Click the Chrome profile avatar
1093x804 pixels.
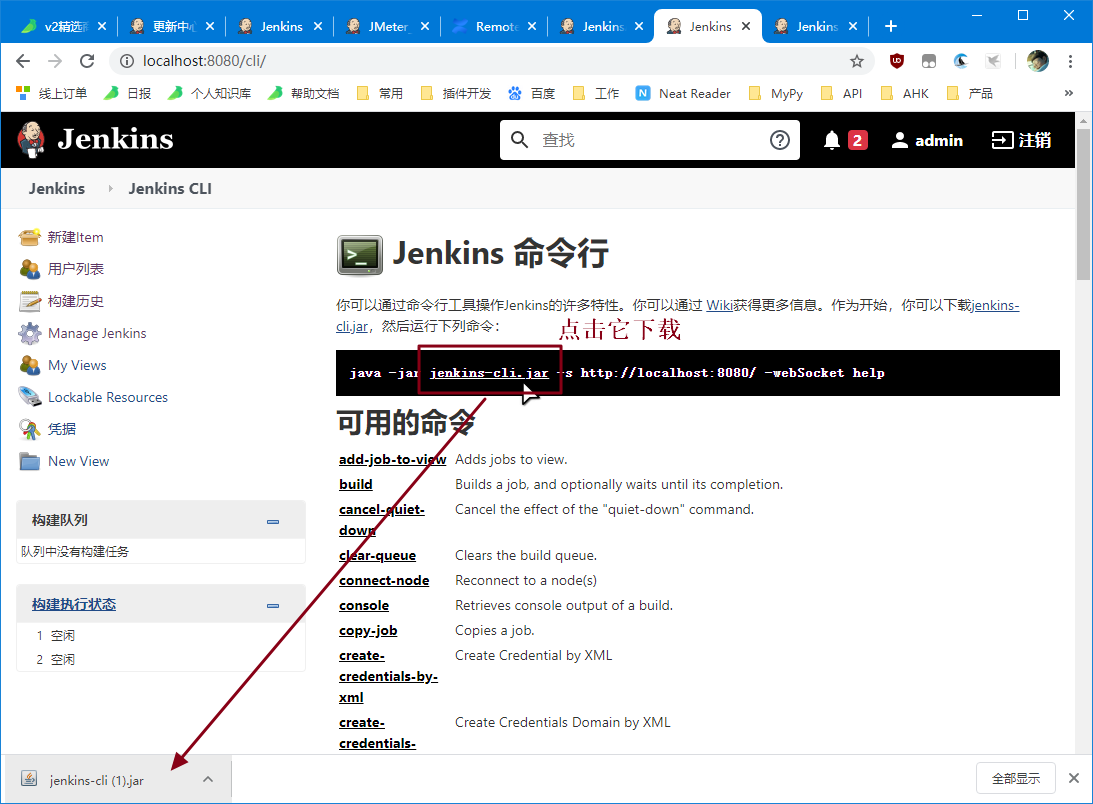[x=1037, y=61]
